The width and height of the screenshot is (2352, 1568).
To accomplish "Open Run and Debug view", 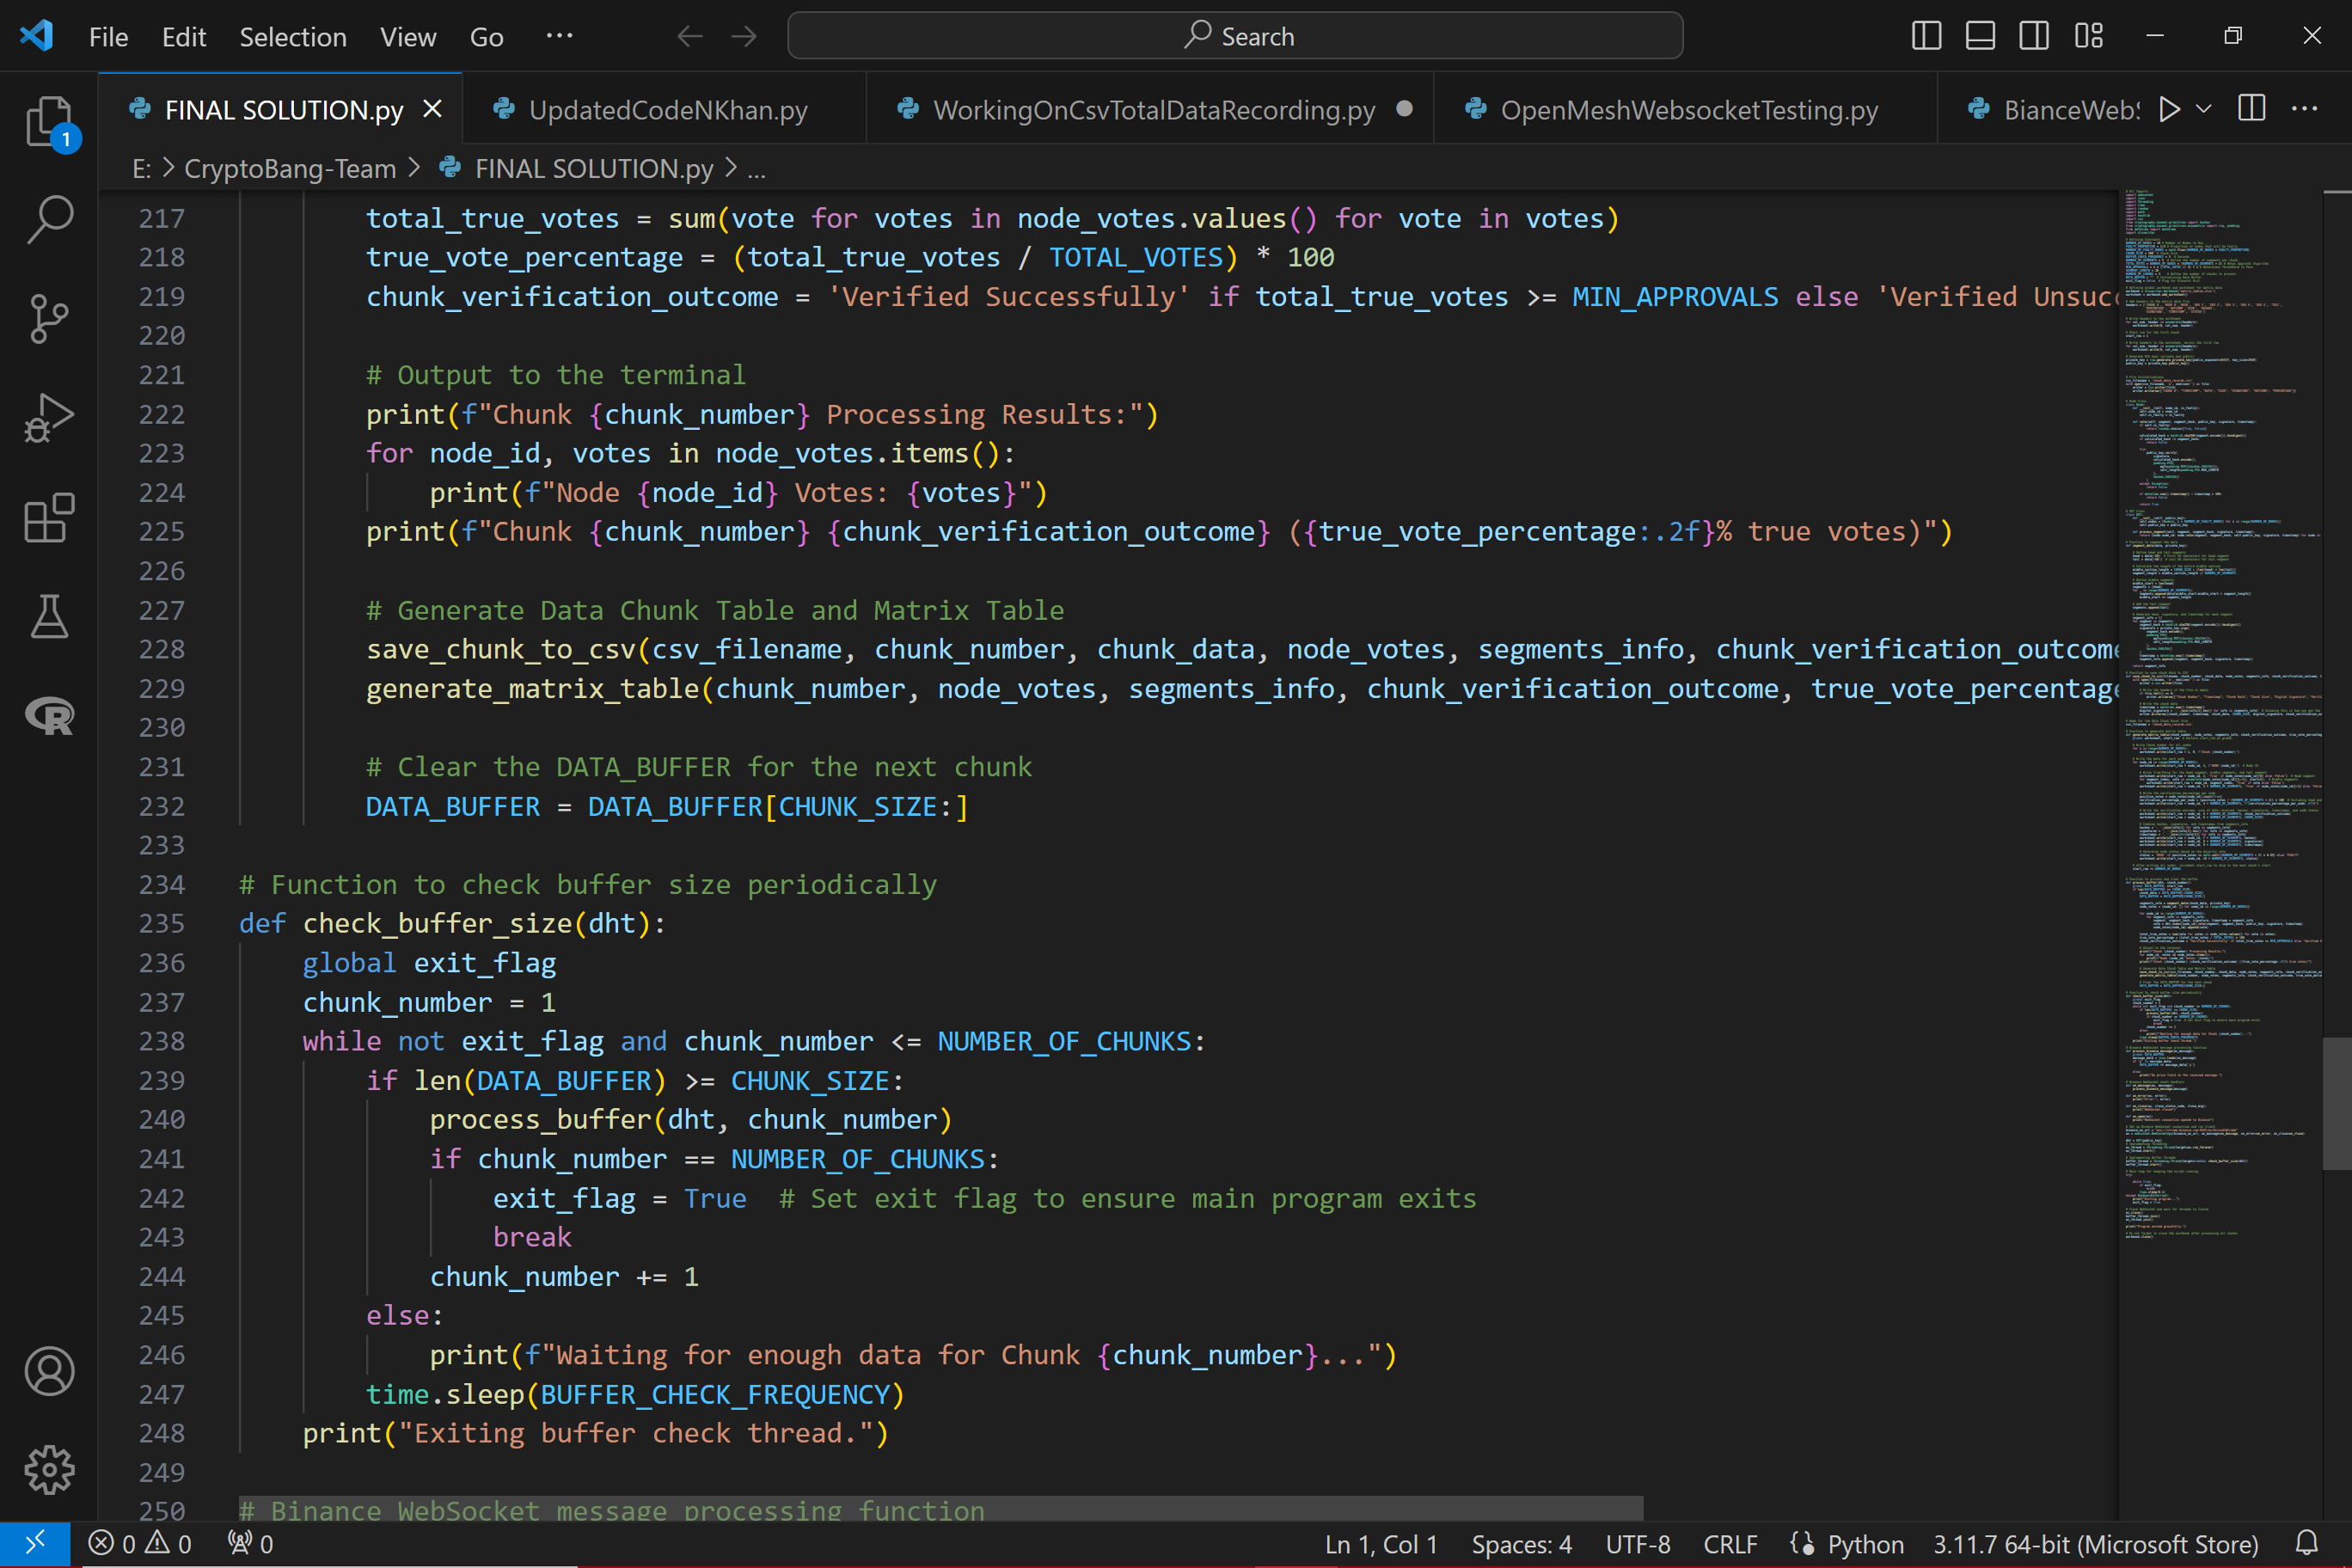I will pyautogui.click(x=48, y=418).
